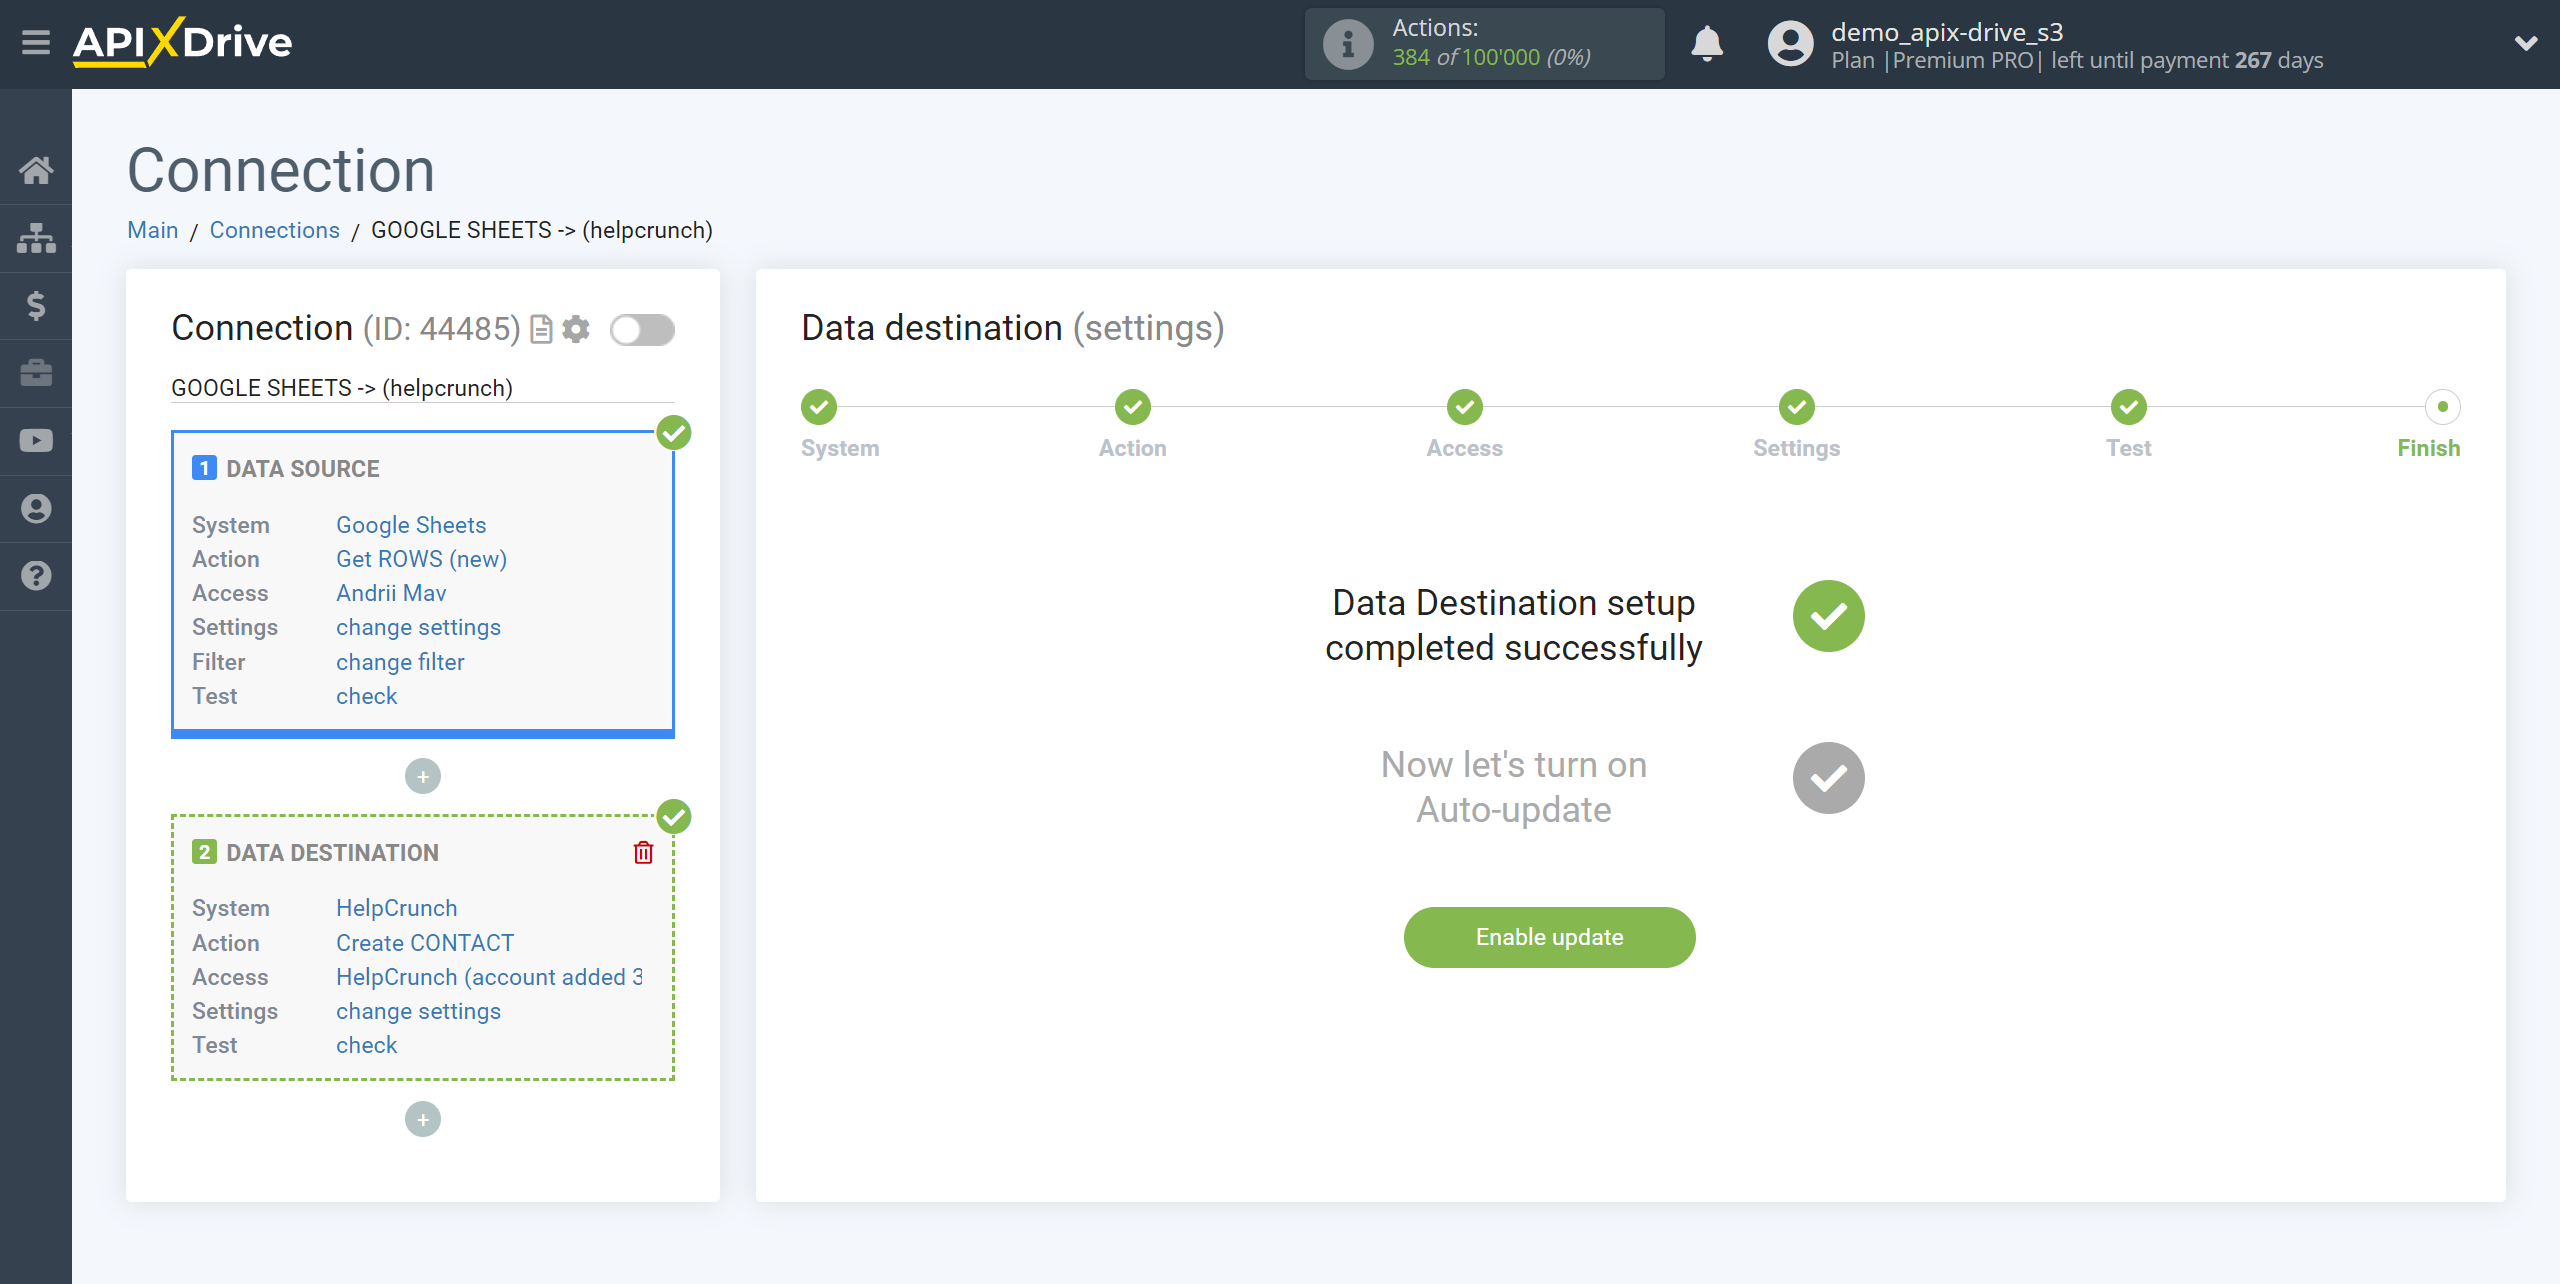Toggle the connection enable/disable switch

pyautogui.click(x=642, y=329)
